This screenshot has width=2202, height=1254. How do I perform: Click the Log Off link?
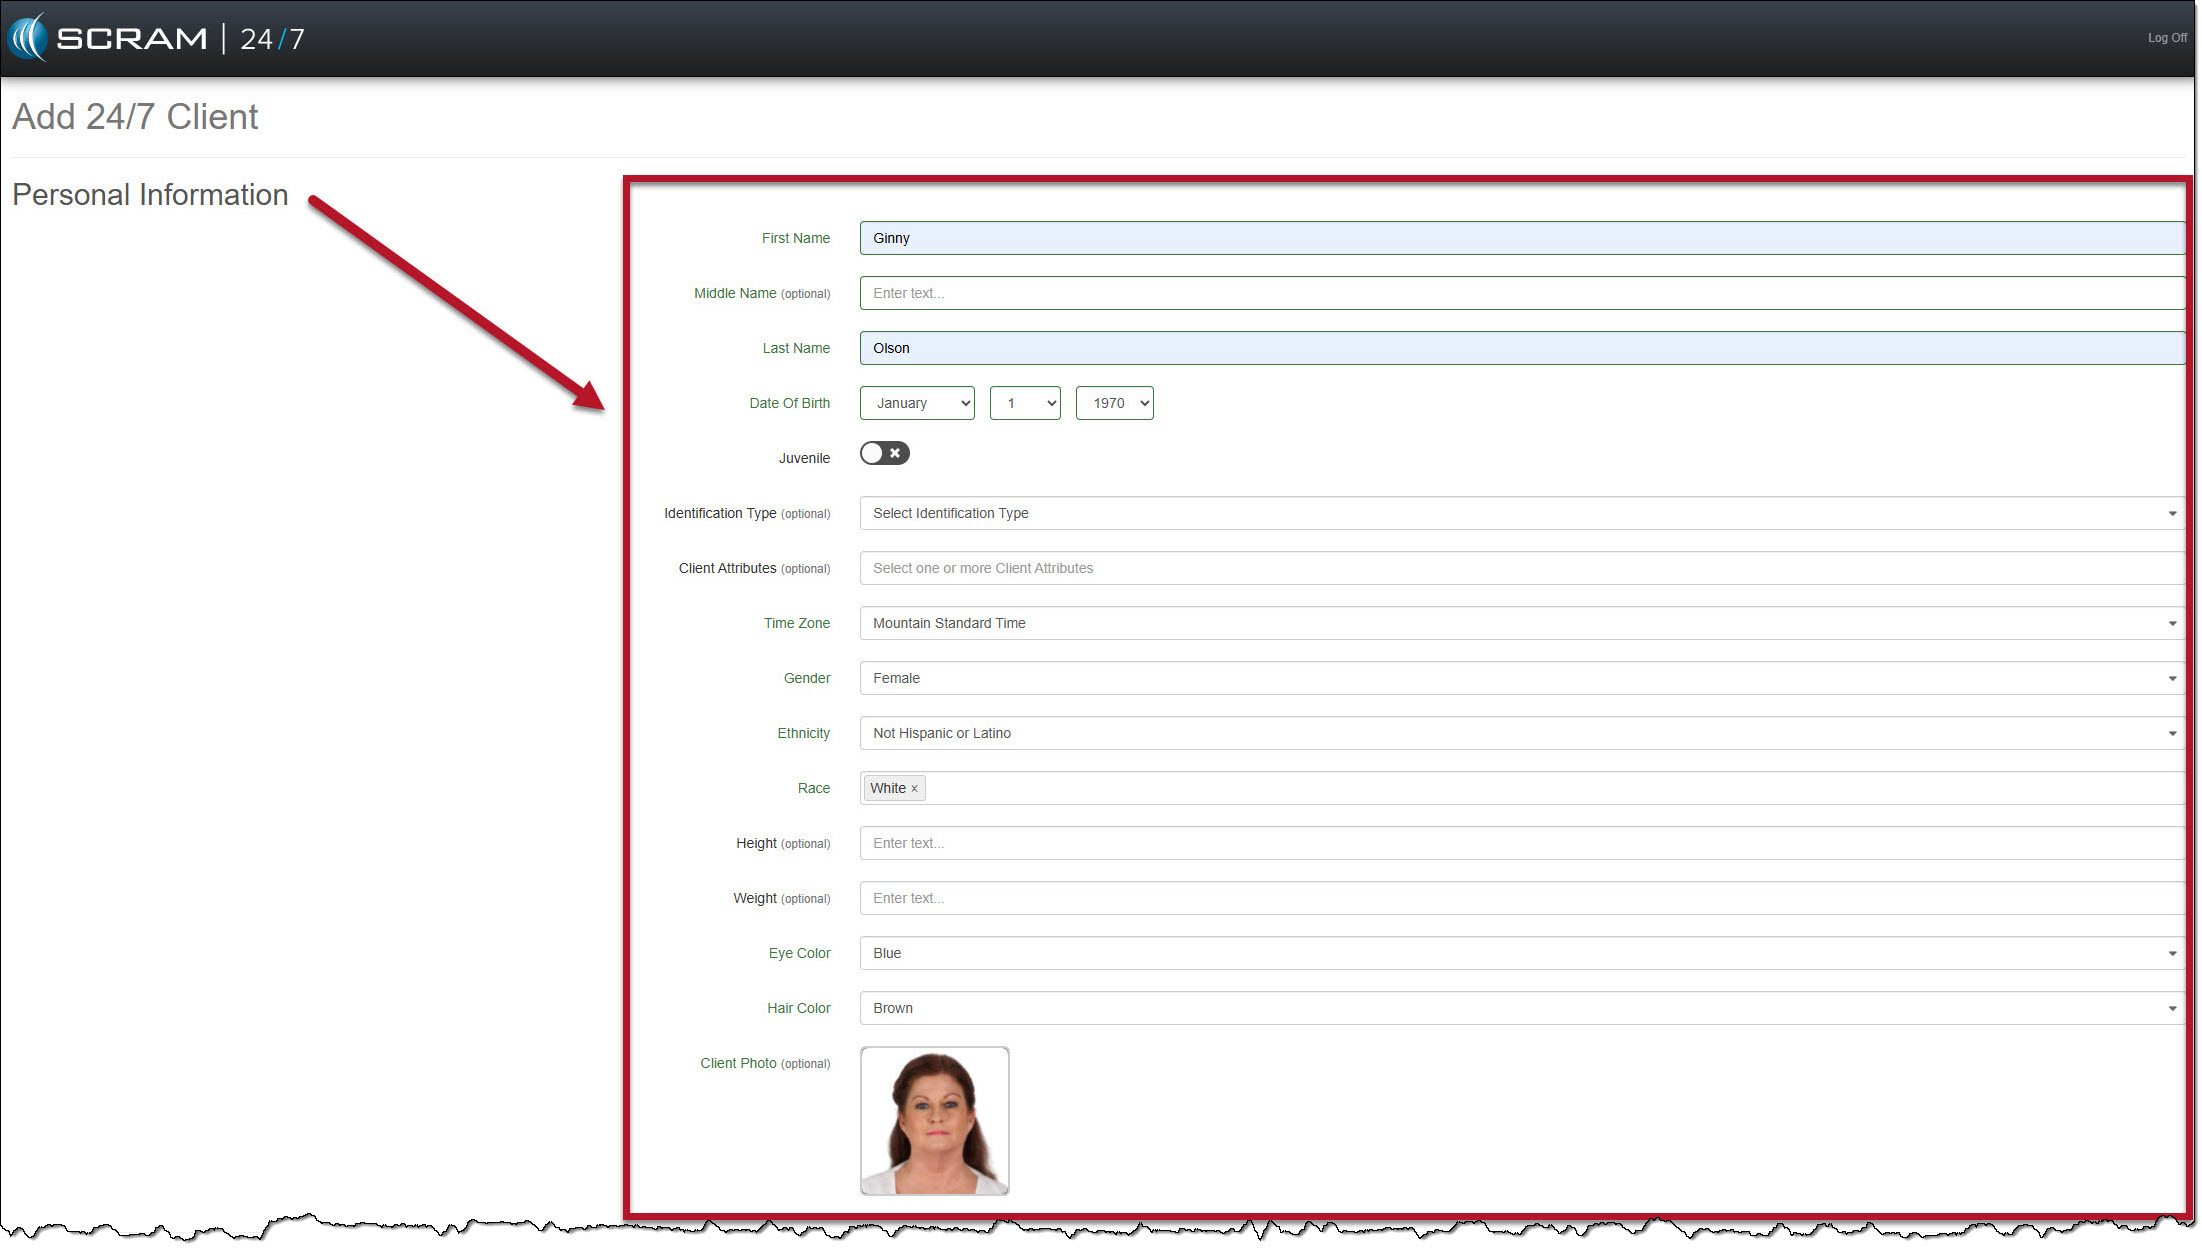pyautogui.click(x=2166, y=38)
